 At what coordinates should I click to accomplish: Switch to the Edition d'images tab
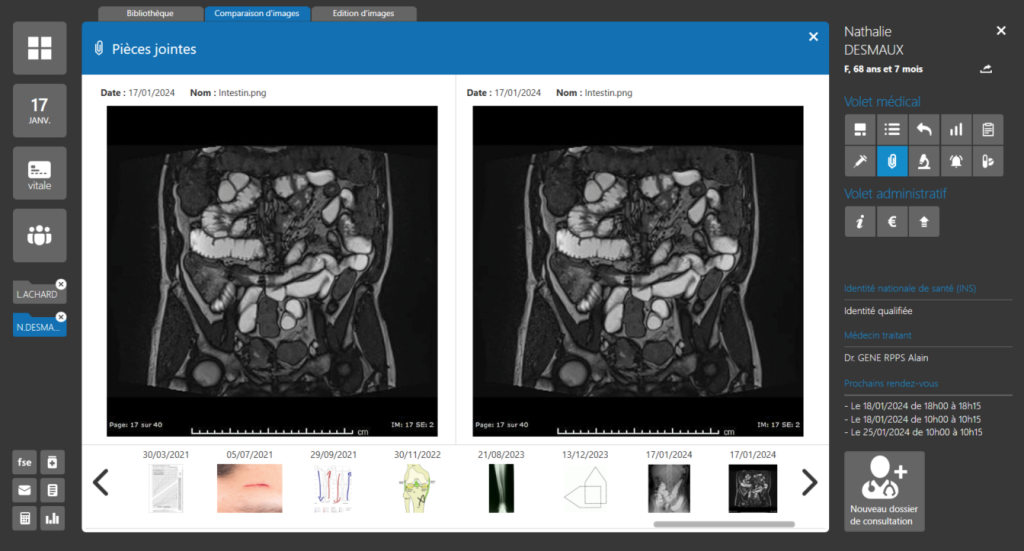[364, 14]
